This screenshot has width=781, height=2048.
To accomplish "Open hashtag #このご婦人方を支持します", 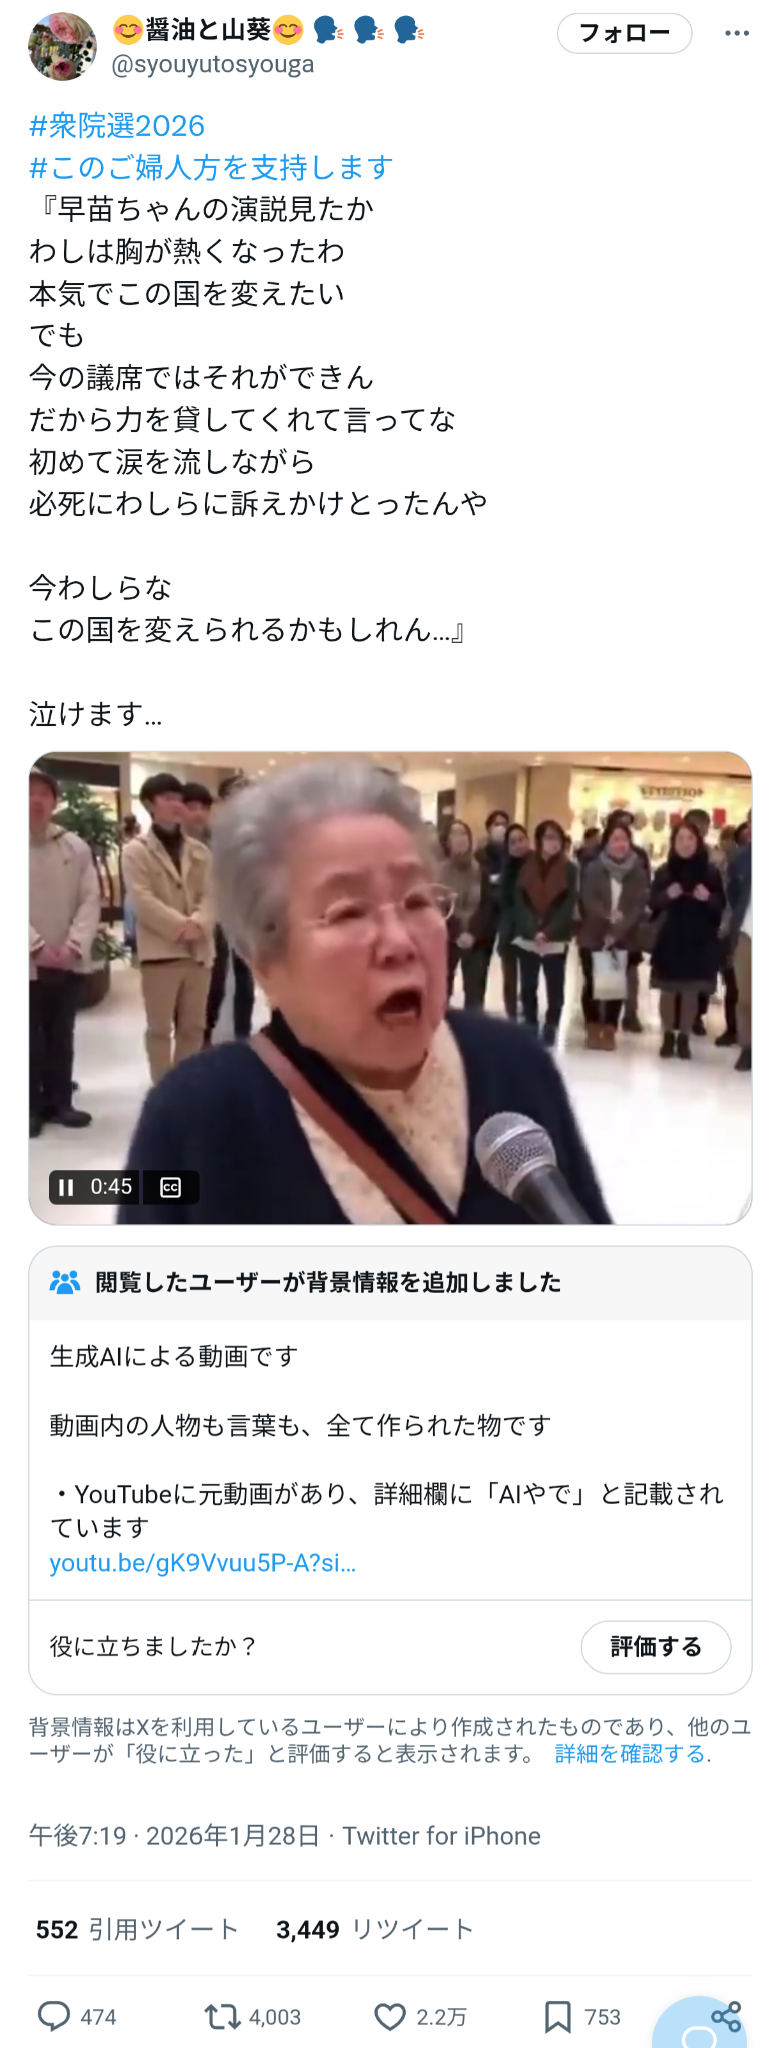I will [x=211, y=167].
